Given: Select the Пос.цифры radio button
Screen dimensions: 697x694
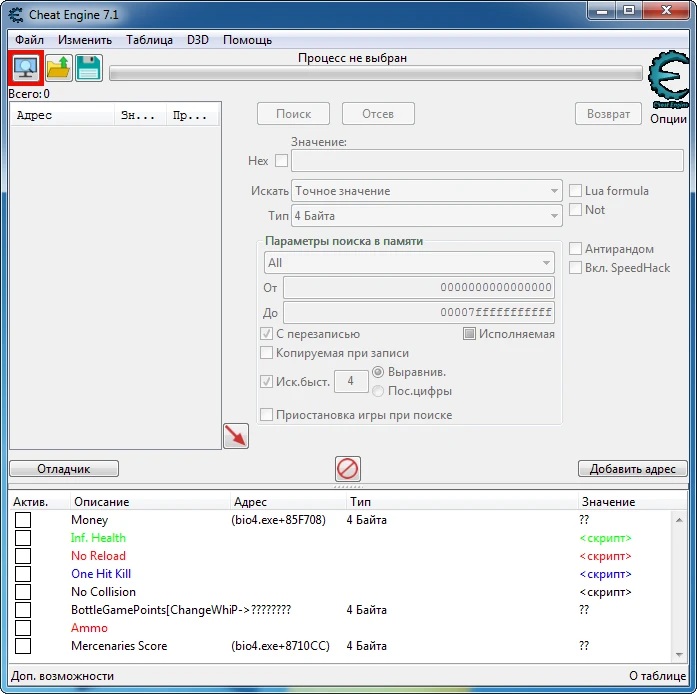Looking at the screenshot, I should (x=378, y=391).
